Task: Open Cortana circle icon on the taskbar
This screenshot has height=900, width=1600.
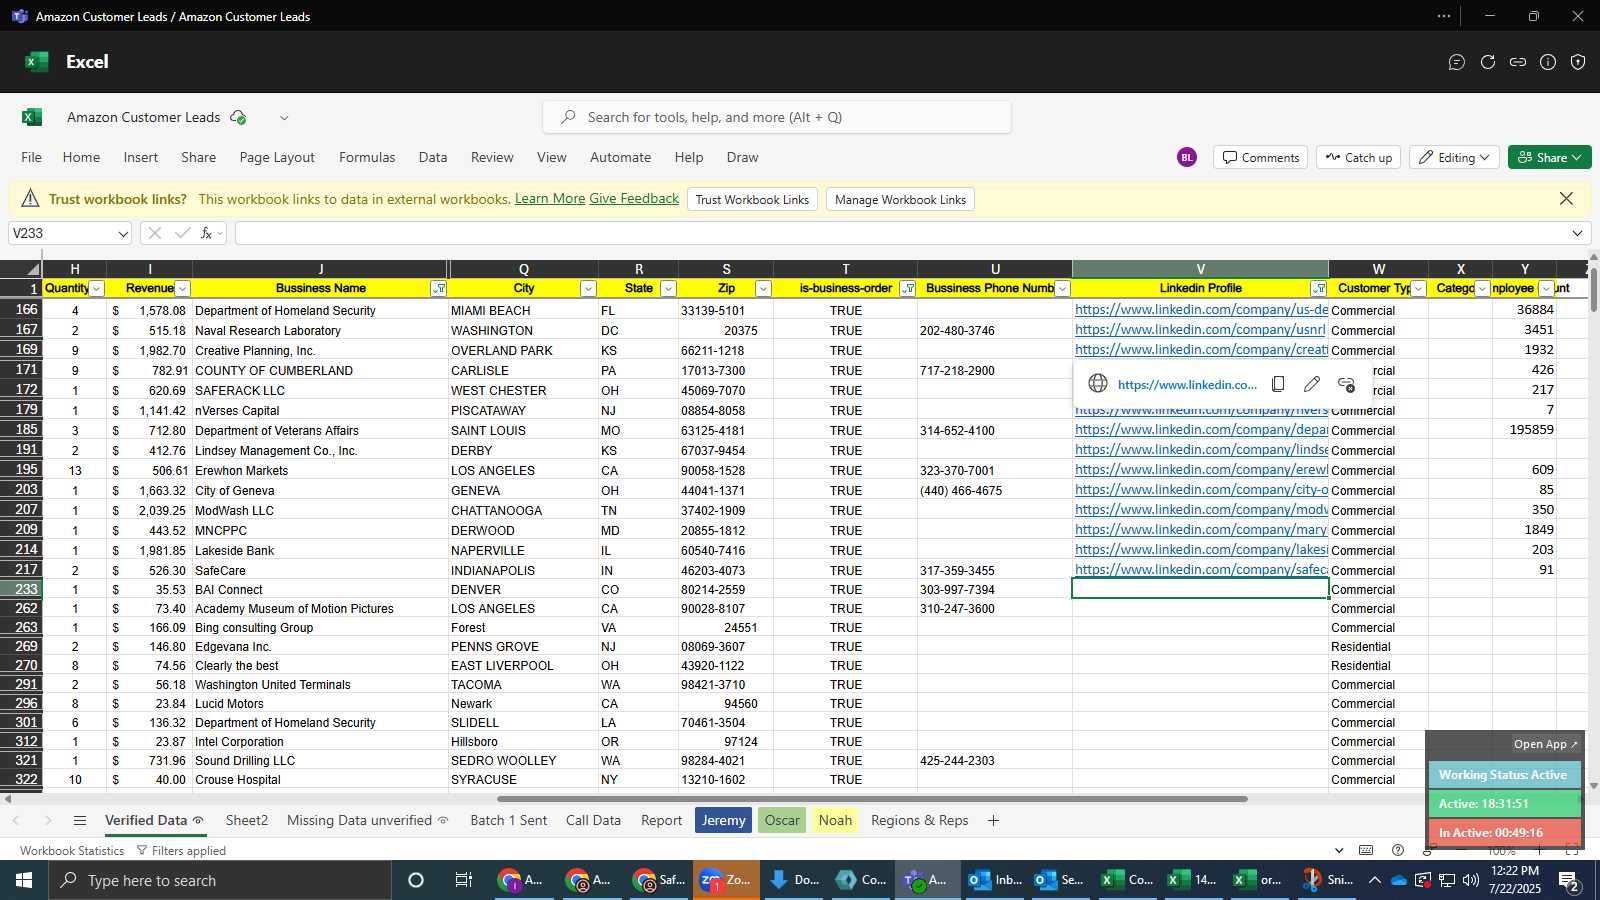Action: [416, 880]
